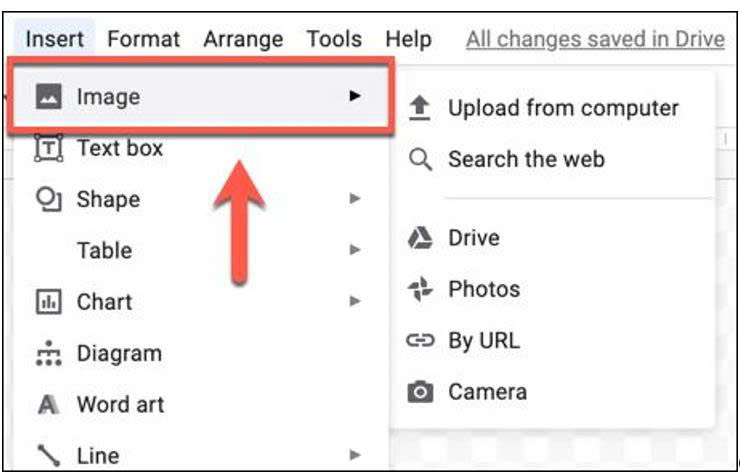Image resolution: width=740 pixels, height=474 pixels.
Task: Click the Chart icon
Action: point(48,302)
